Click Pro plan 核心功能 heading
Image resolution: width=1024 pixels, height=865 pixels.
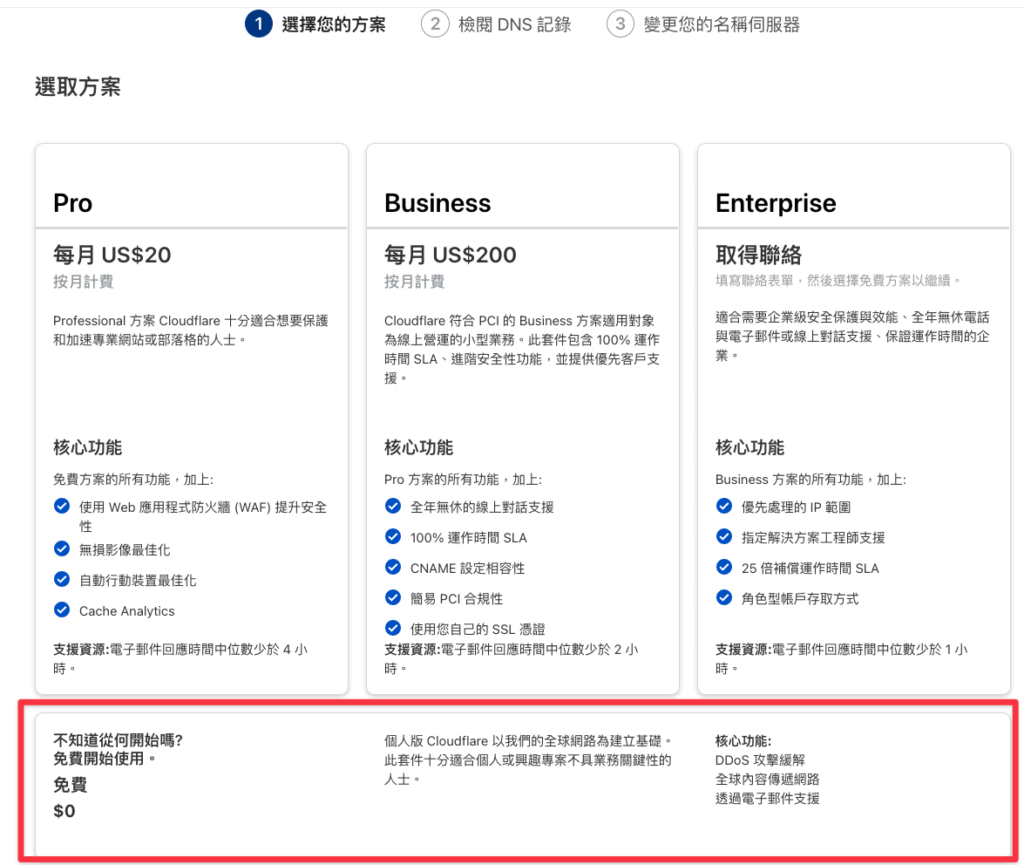pyautogui.click(x=88, y=448)
